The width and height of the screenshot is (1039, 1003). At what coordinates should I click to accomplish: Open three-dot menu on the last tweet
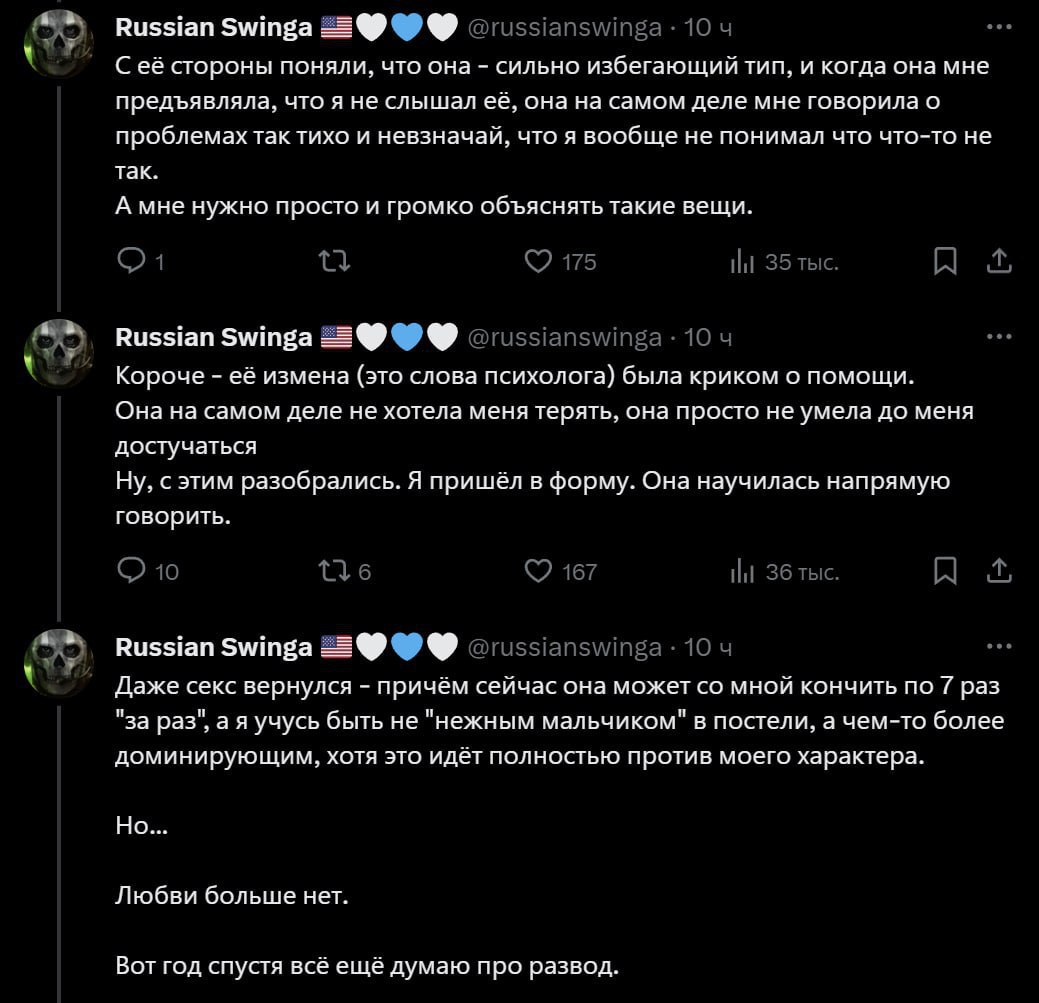click(x=998, y=647)
